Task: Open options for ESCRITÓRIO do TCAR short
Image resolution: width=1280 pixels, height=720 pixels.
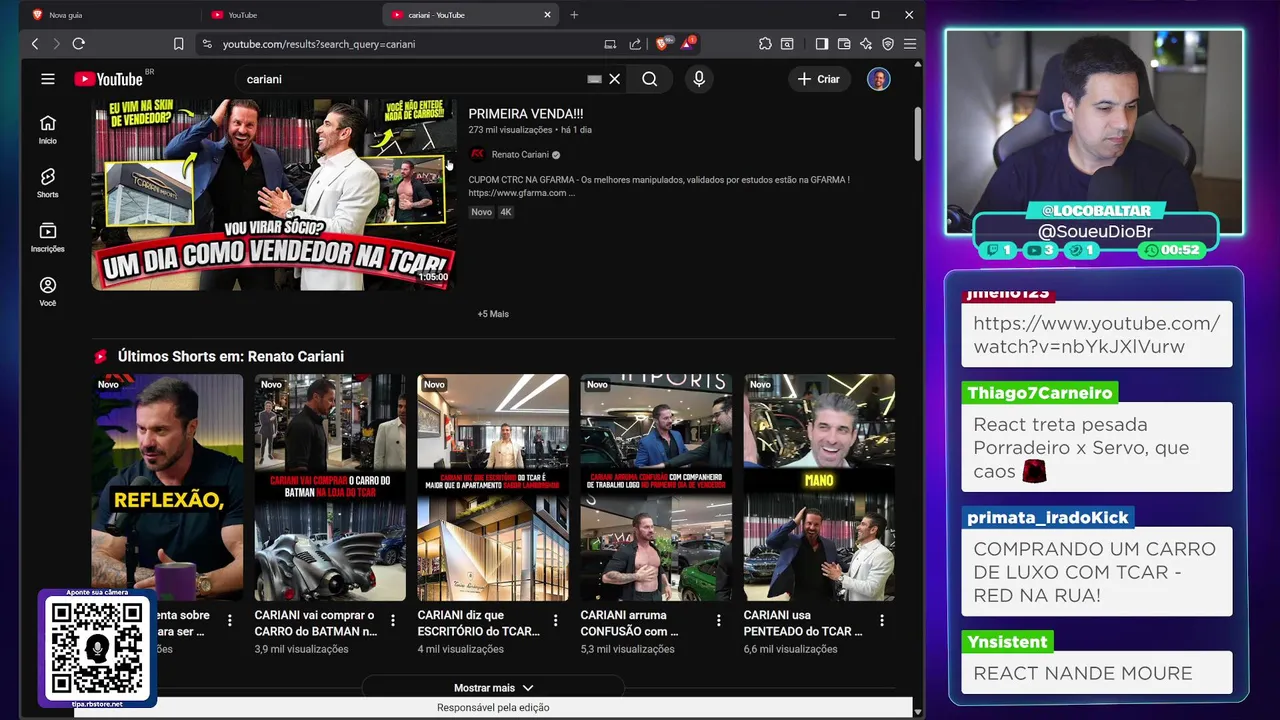Action: coord(556,620)
